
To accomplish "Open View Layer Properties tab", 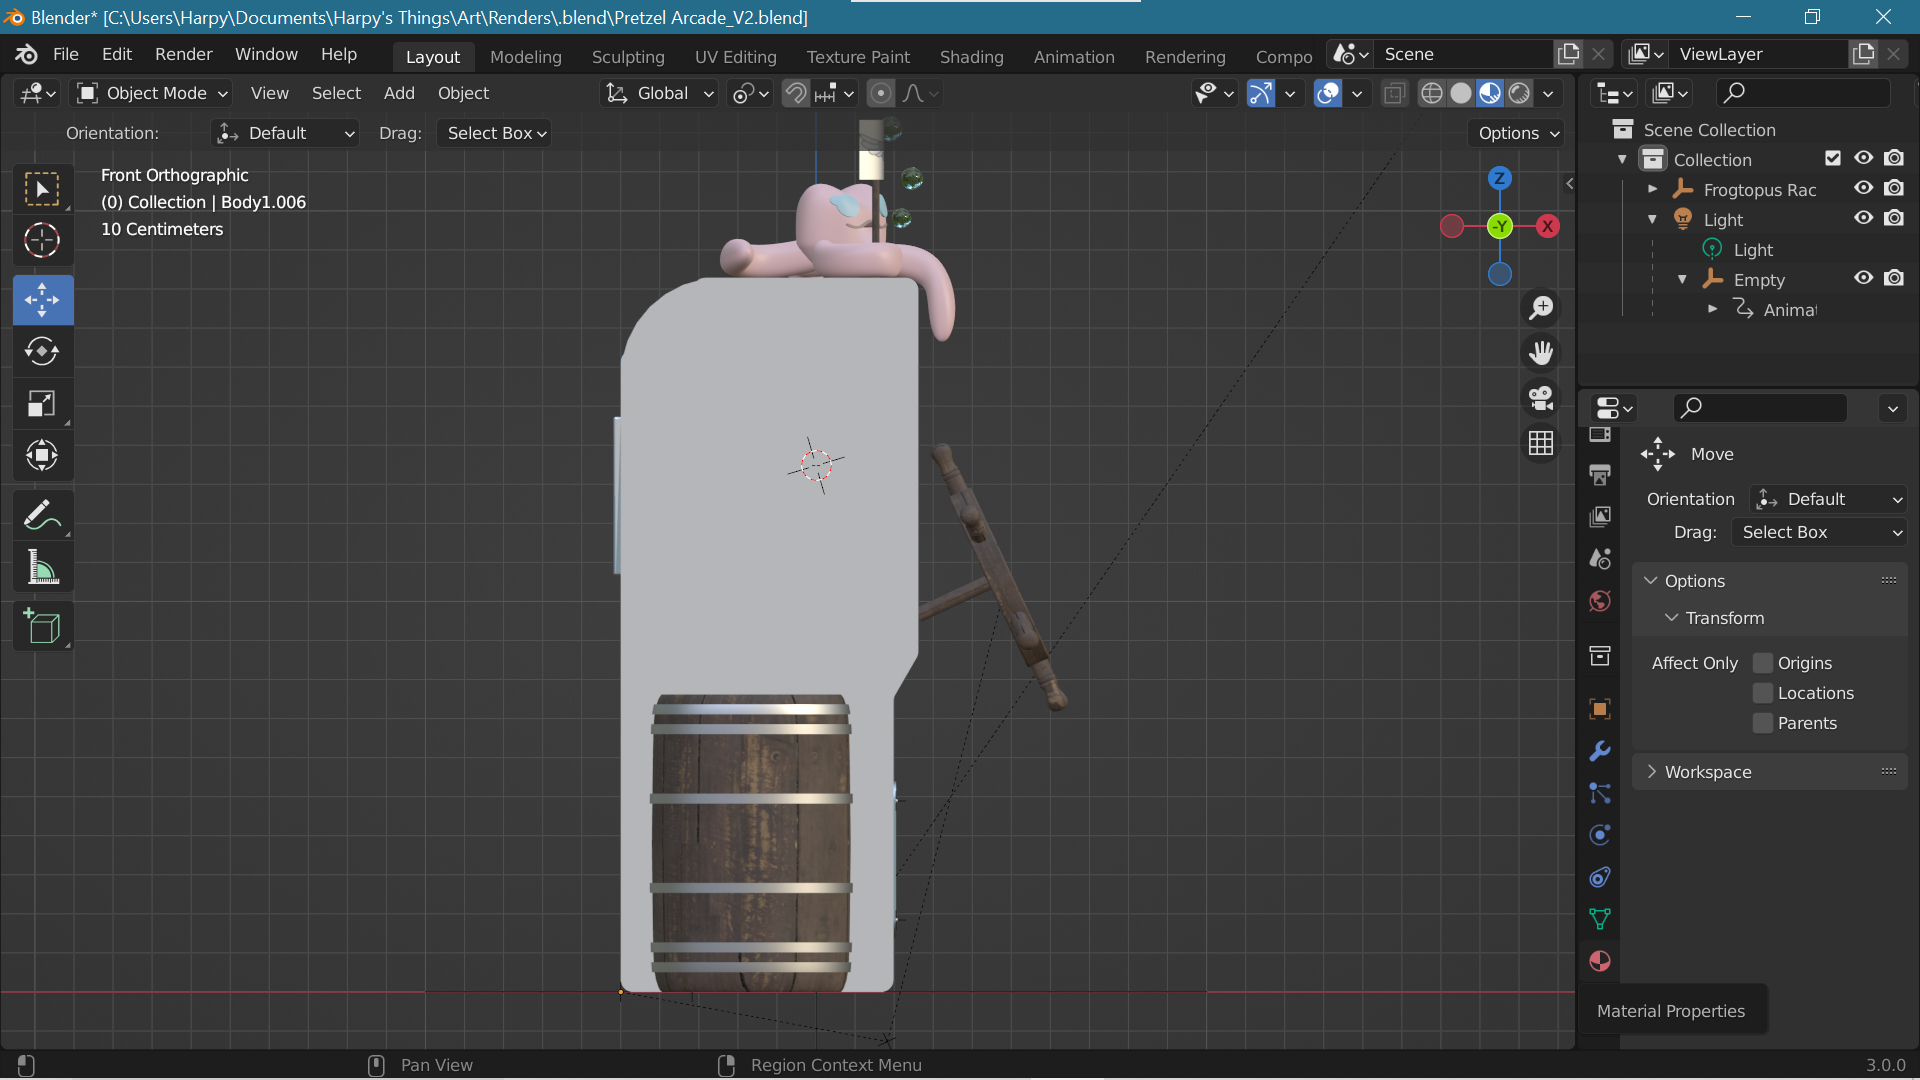I will tap(1600, 517).
